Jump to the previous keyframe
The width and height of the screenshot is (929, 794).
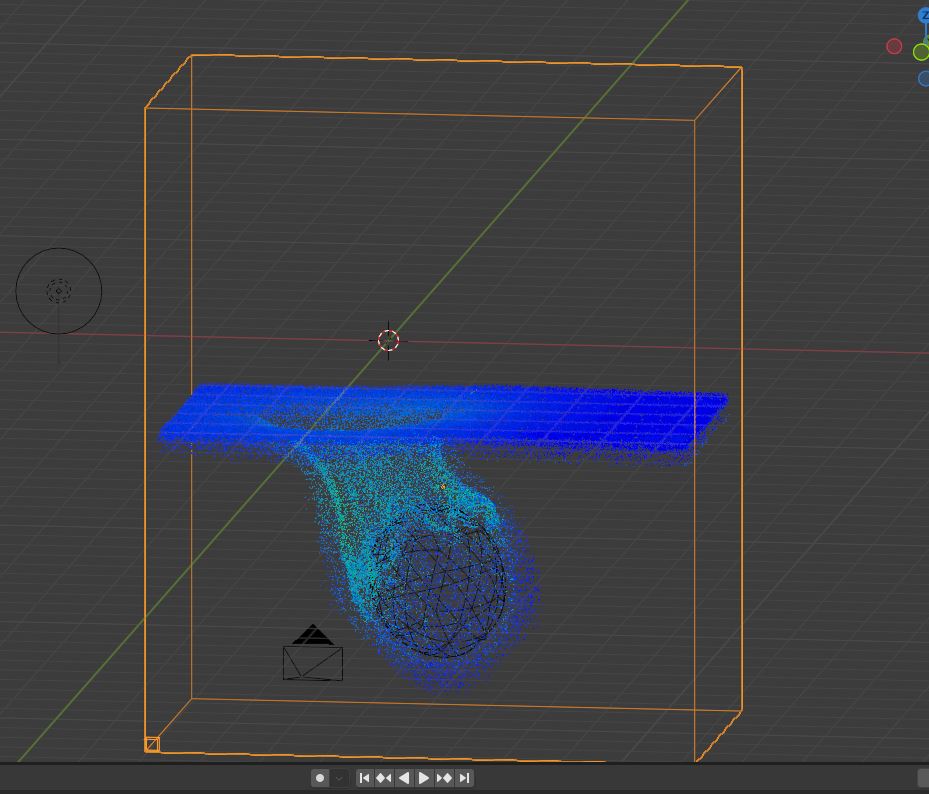click(384, 778)
